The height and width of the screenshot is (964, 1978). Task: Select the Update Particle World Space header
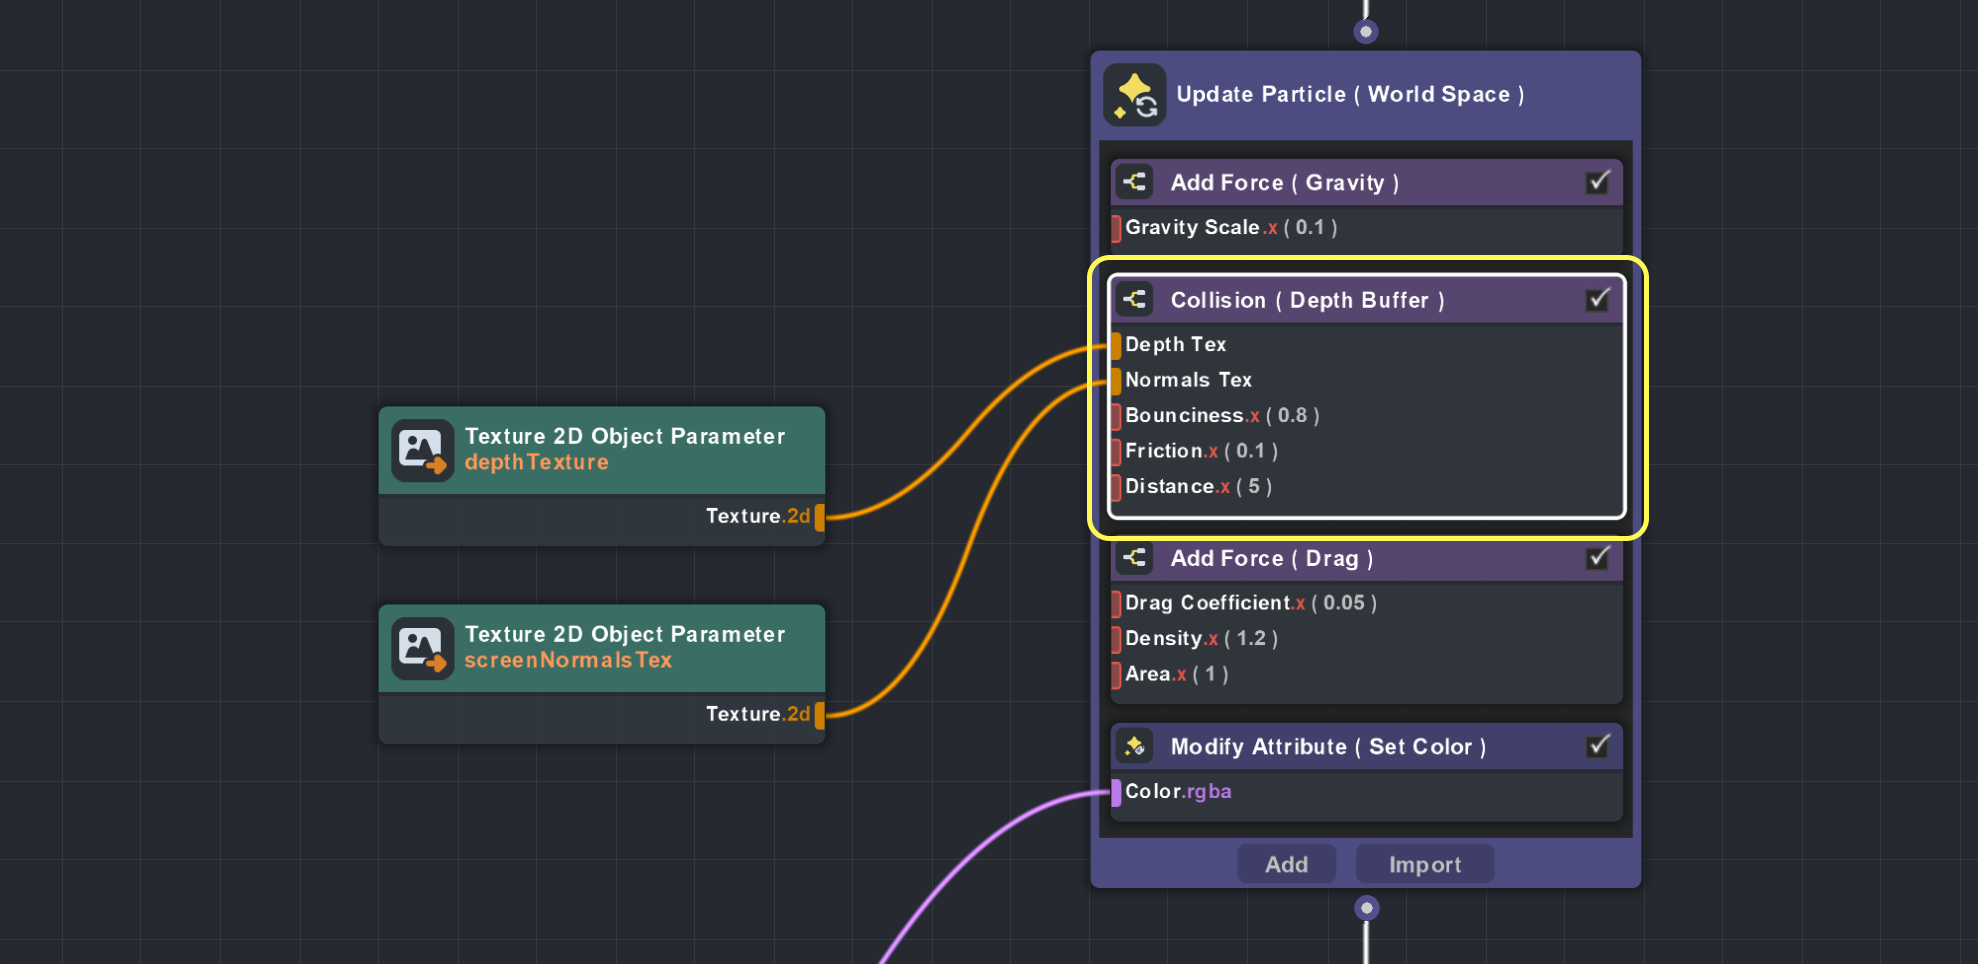tap(1350, 95)
